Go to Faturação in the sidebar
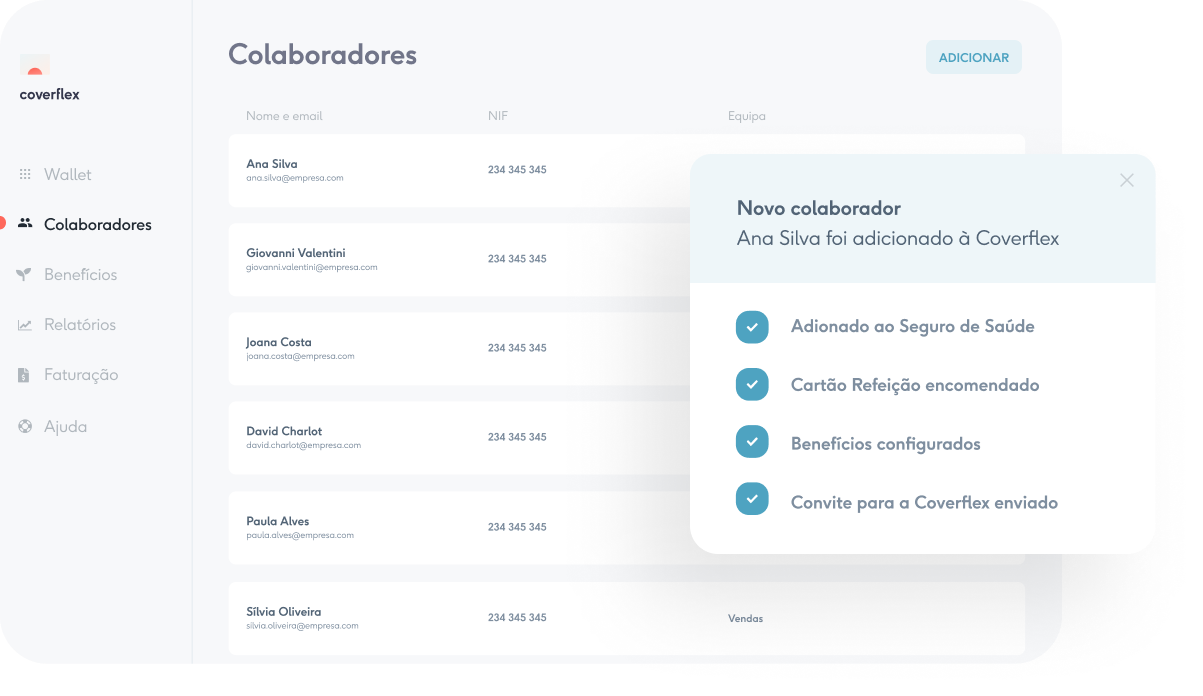This screenshot has width=1203, height=696. [81, 375]
